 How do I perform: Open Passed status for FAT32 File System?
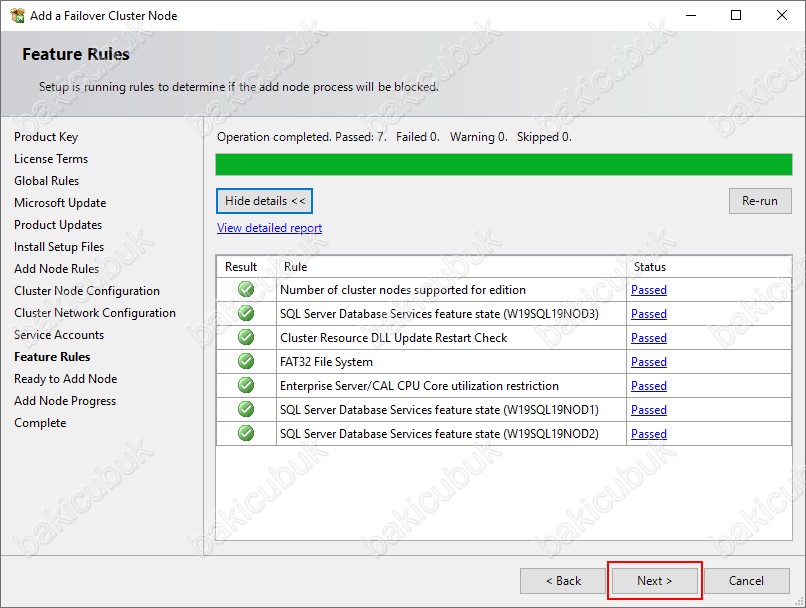click(649, 362)
